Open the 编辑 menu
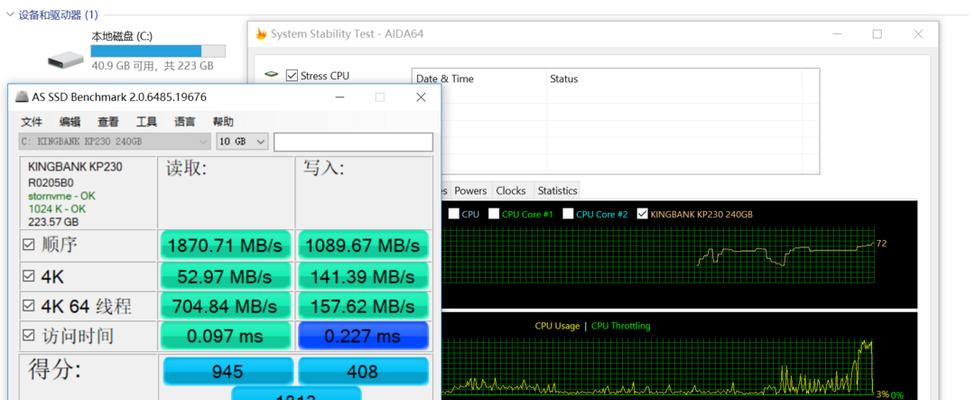This screenshot has width=975, height=400. coord(70,122)
